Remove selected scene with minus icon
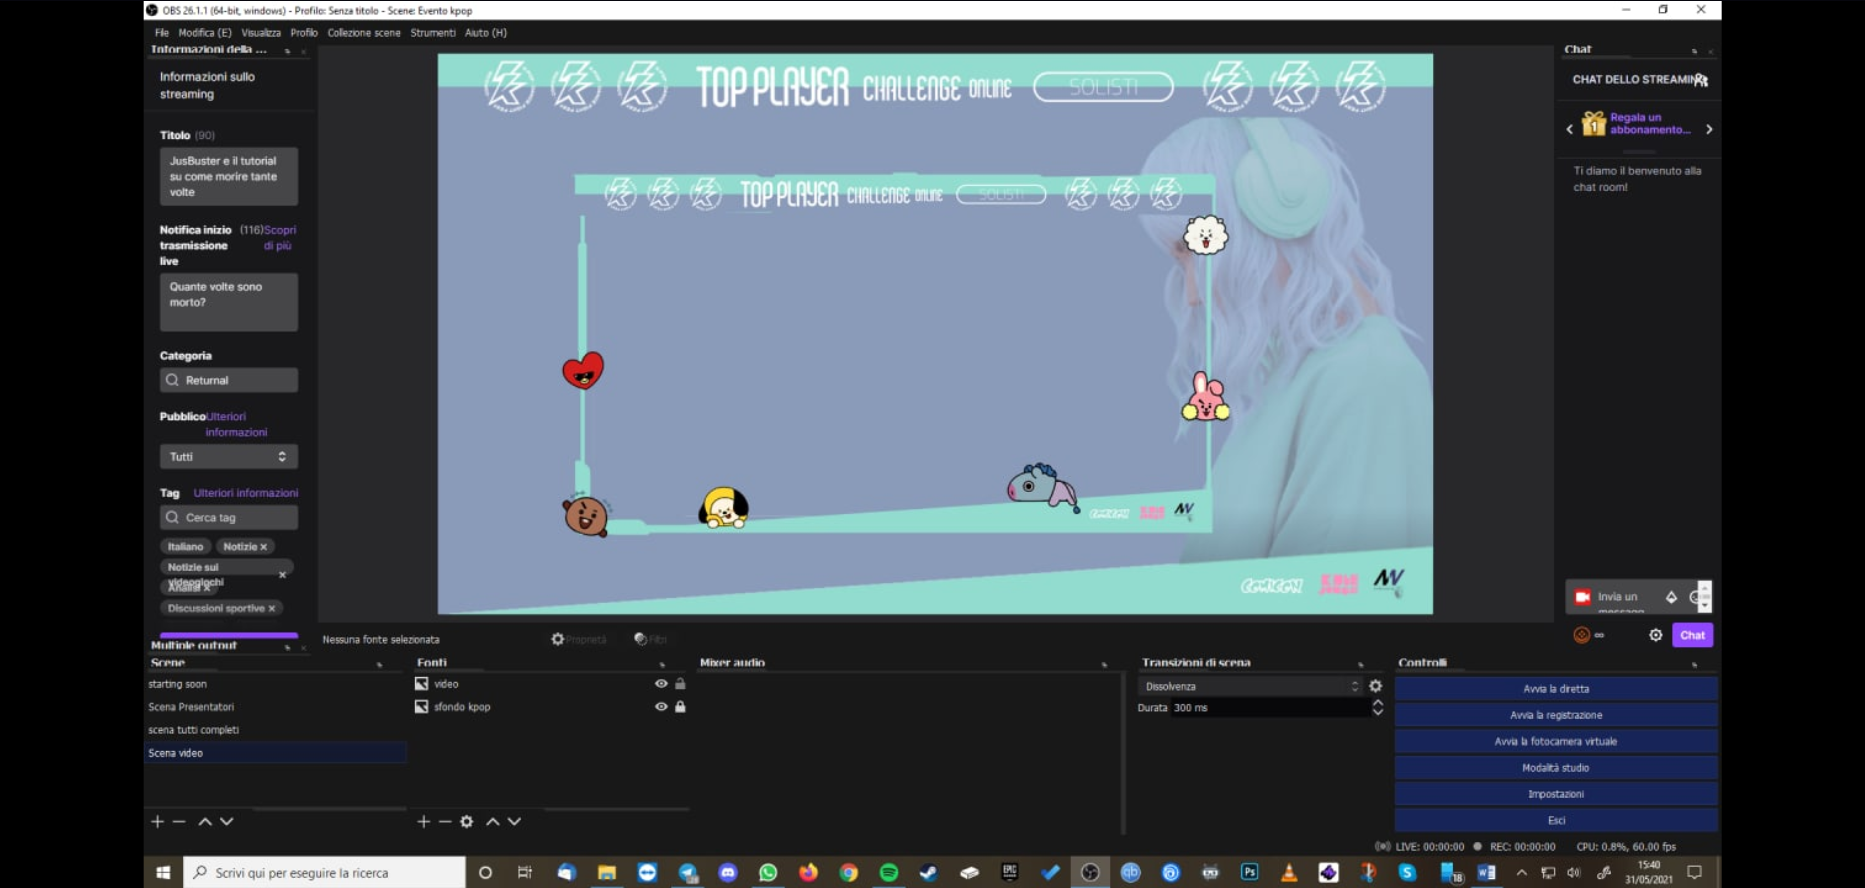 point(179,821)
